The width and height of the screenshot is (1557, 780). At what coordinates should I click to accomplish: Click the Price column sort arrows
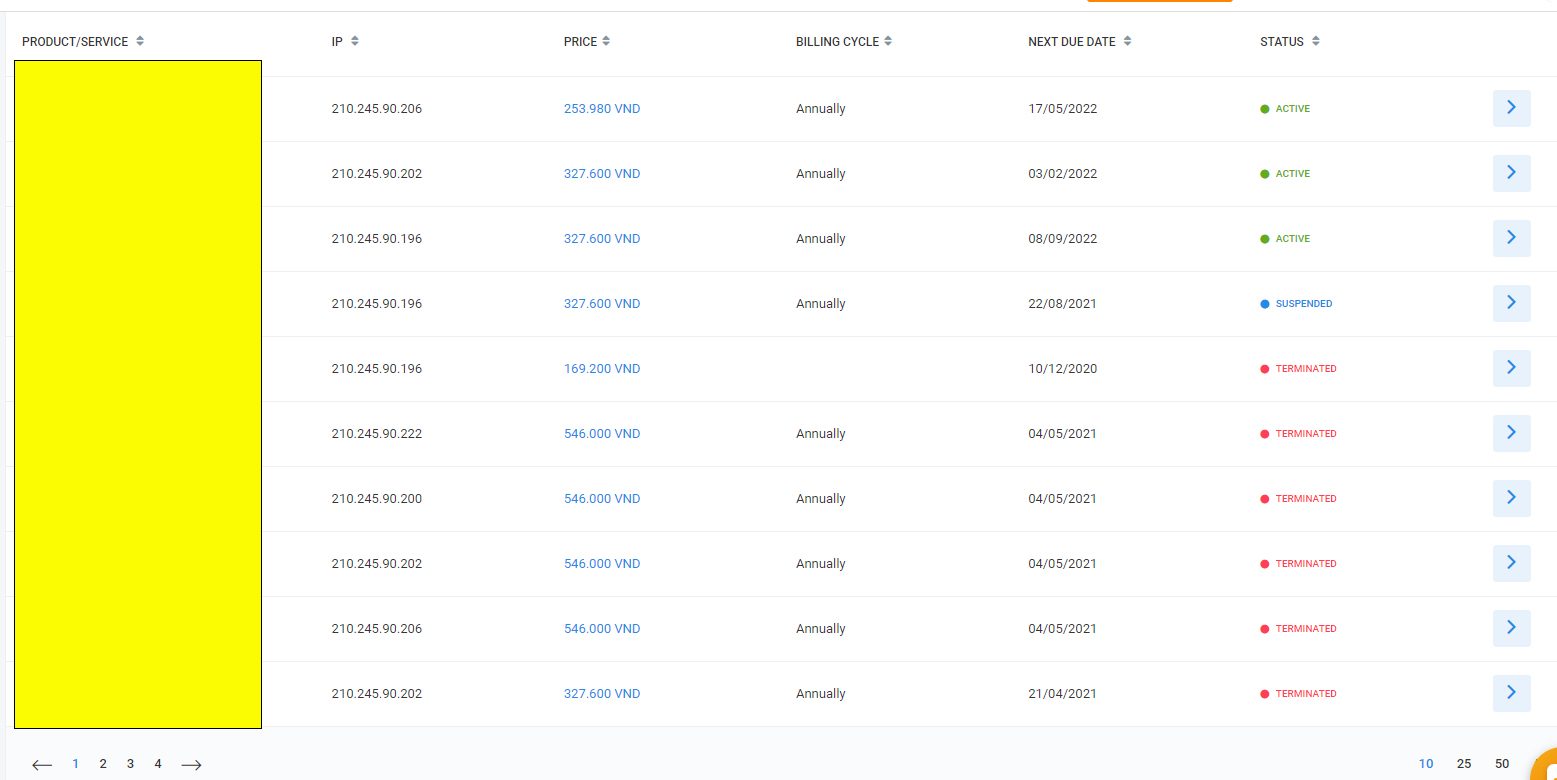pos(606,42)
